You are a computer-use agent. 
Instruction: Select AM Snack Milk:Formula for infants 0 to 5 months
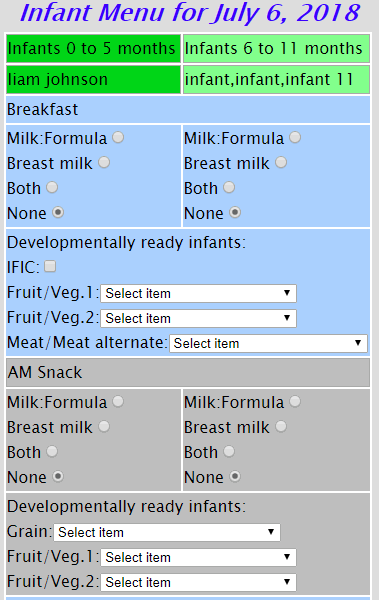tap(118, 401)
